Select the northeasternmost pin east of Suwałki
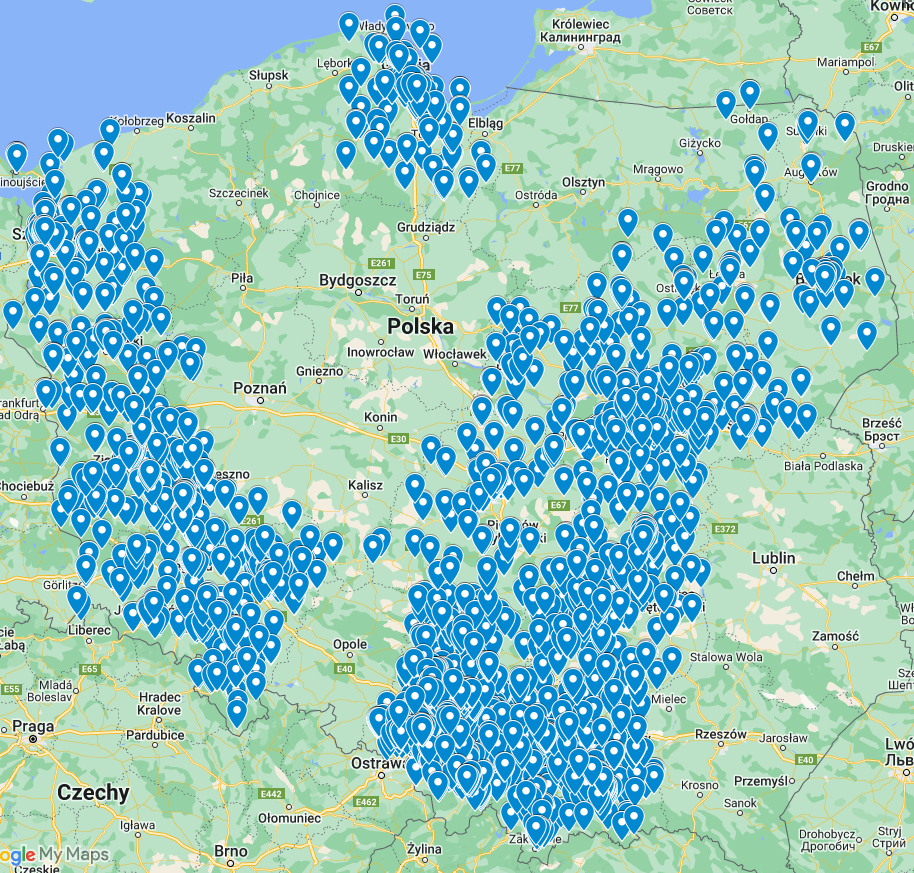Screen dimensions: 914x873 (x=845, y=125)
